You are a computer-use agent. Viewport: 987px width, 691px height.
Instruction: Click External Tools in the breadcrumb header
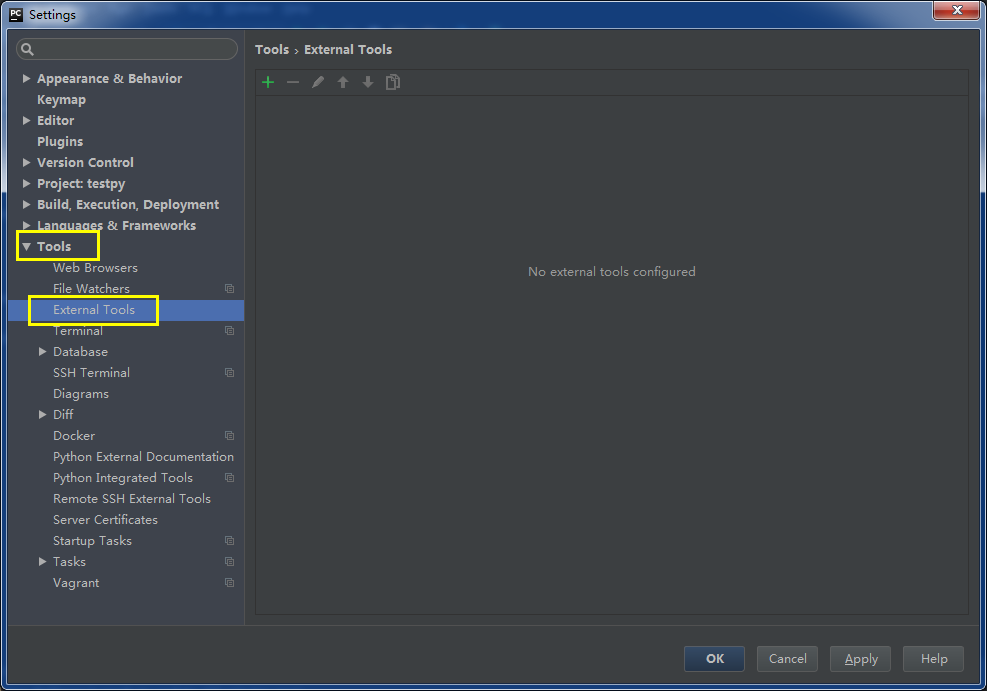coord(348,50)
